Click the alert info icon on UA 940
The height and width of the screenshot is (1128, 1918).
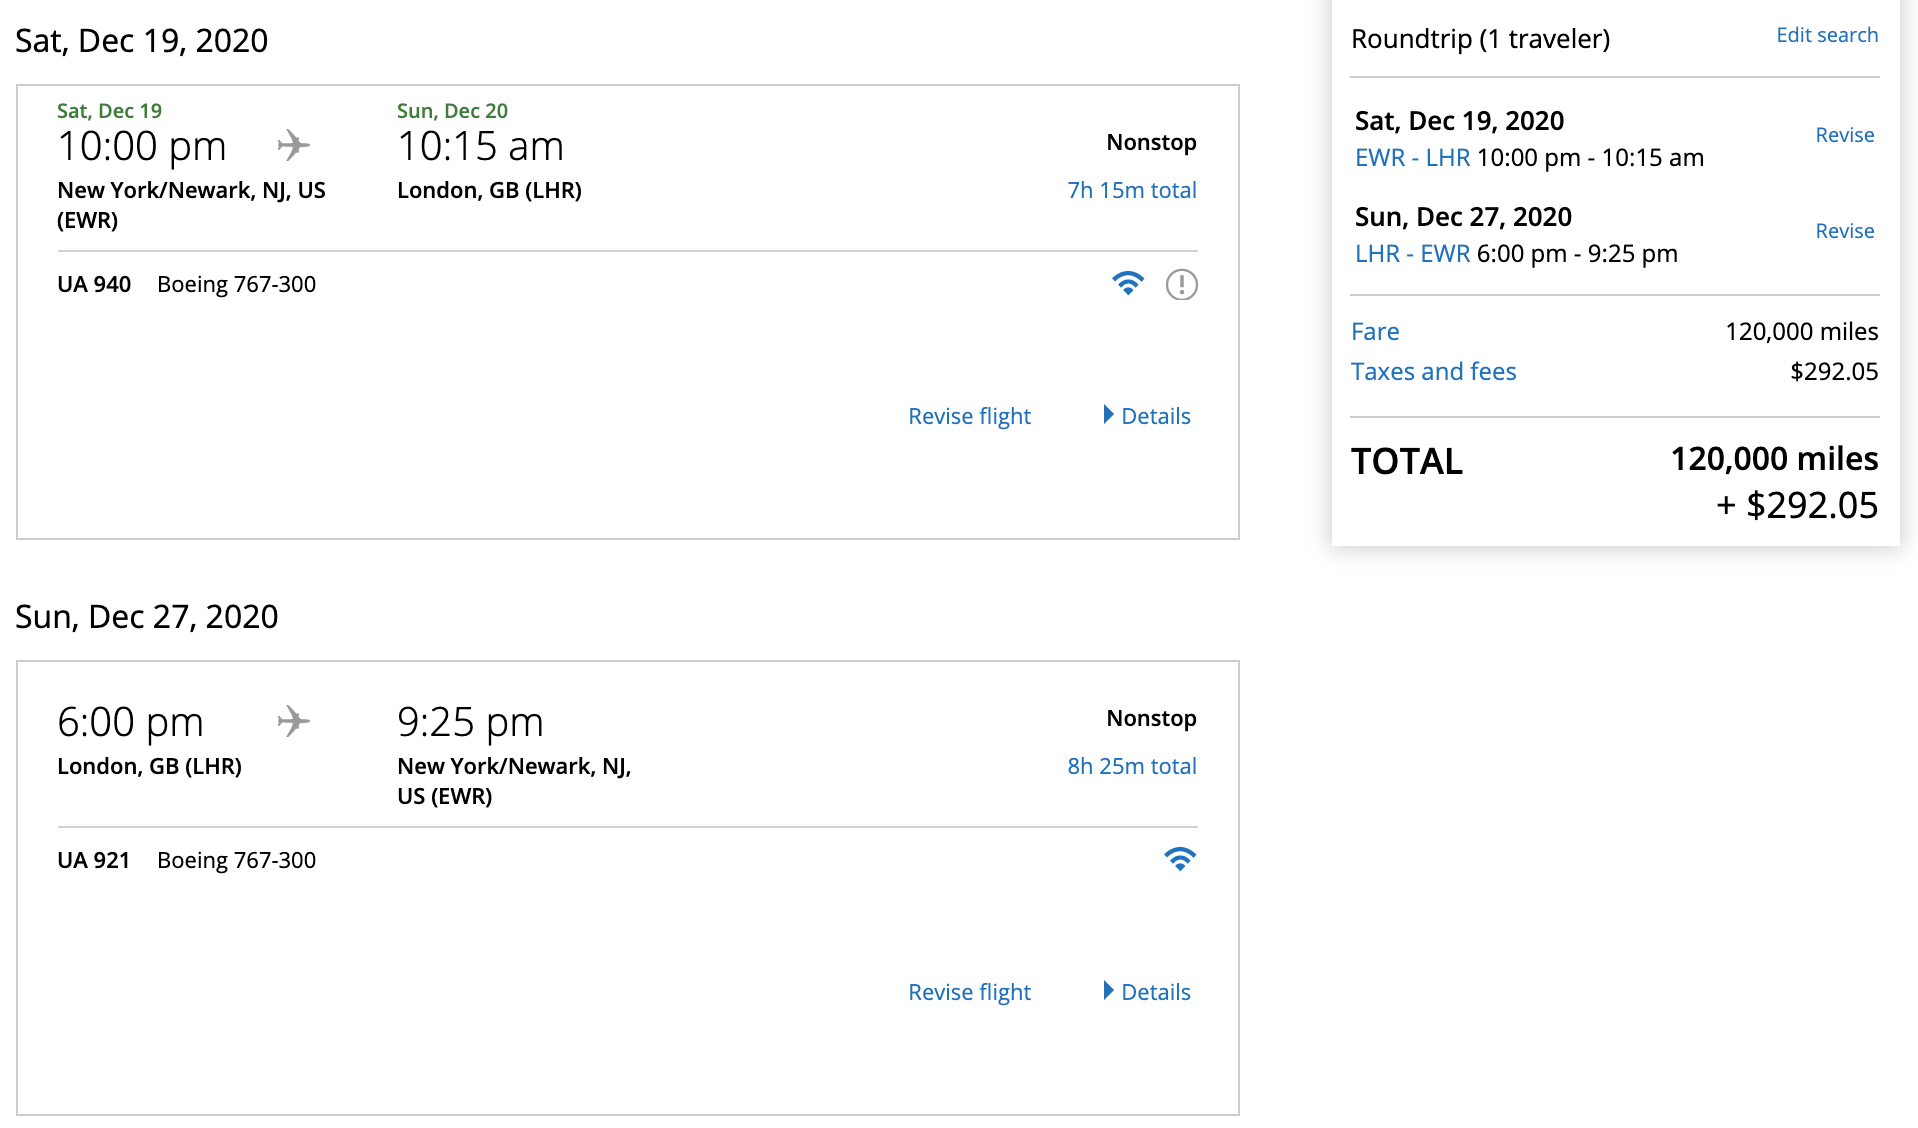1181,285
